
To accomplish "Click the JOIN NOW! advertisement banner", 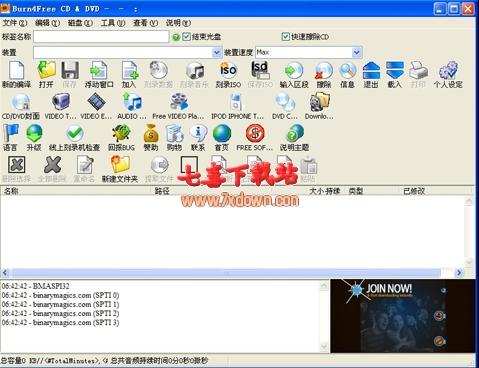I will click(x=403, y=316).
